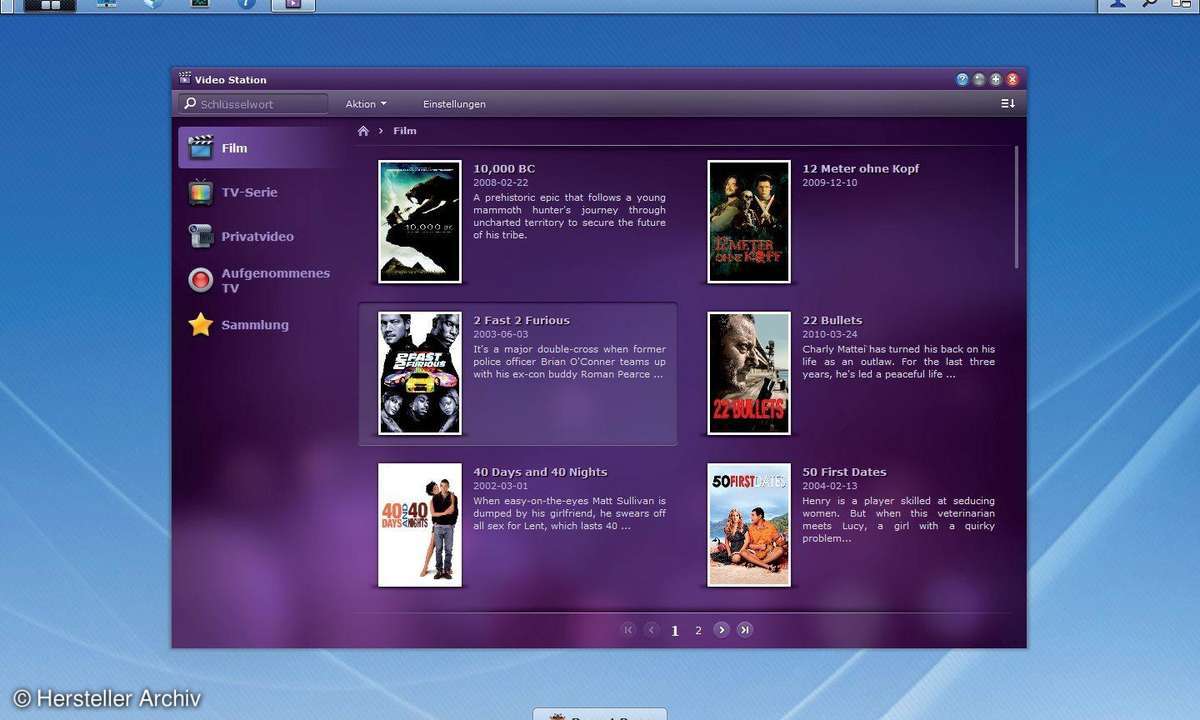1200x720 pixels.
Task: Select the 40 Days and 40 Nights poster
Action: pos(420,525)
